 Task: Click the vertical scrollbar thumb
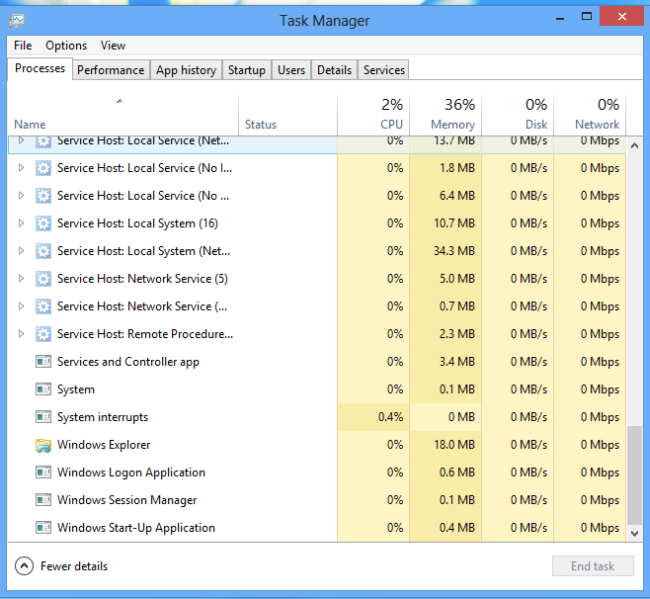click(634, 475)
